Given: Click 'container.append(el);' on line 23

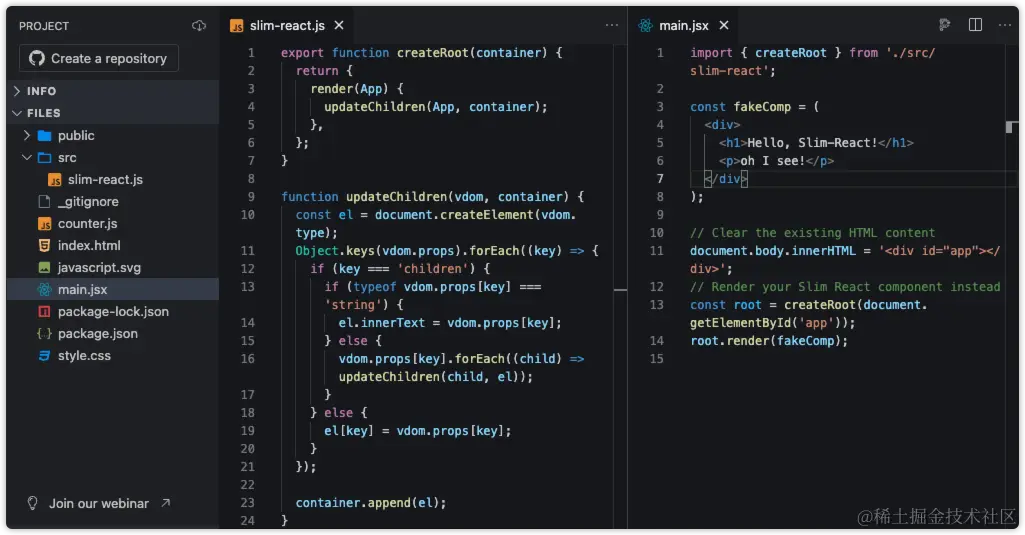Looking at the screenshot, I should [371, 503].
